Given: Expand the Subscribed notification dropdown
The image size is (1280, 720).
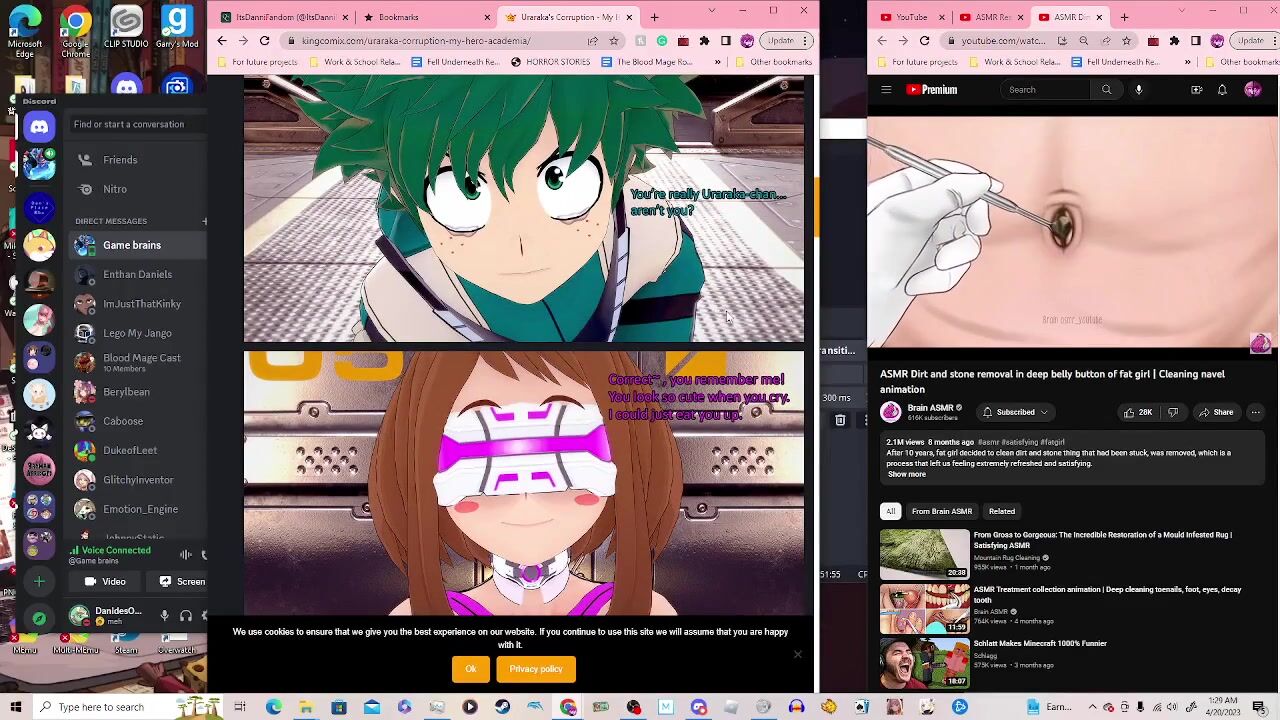Looking at the screenshot, I should [x=1015, y=412].
